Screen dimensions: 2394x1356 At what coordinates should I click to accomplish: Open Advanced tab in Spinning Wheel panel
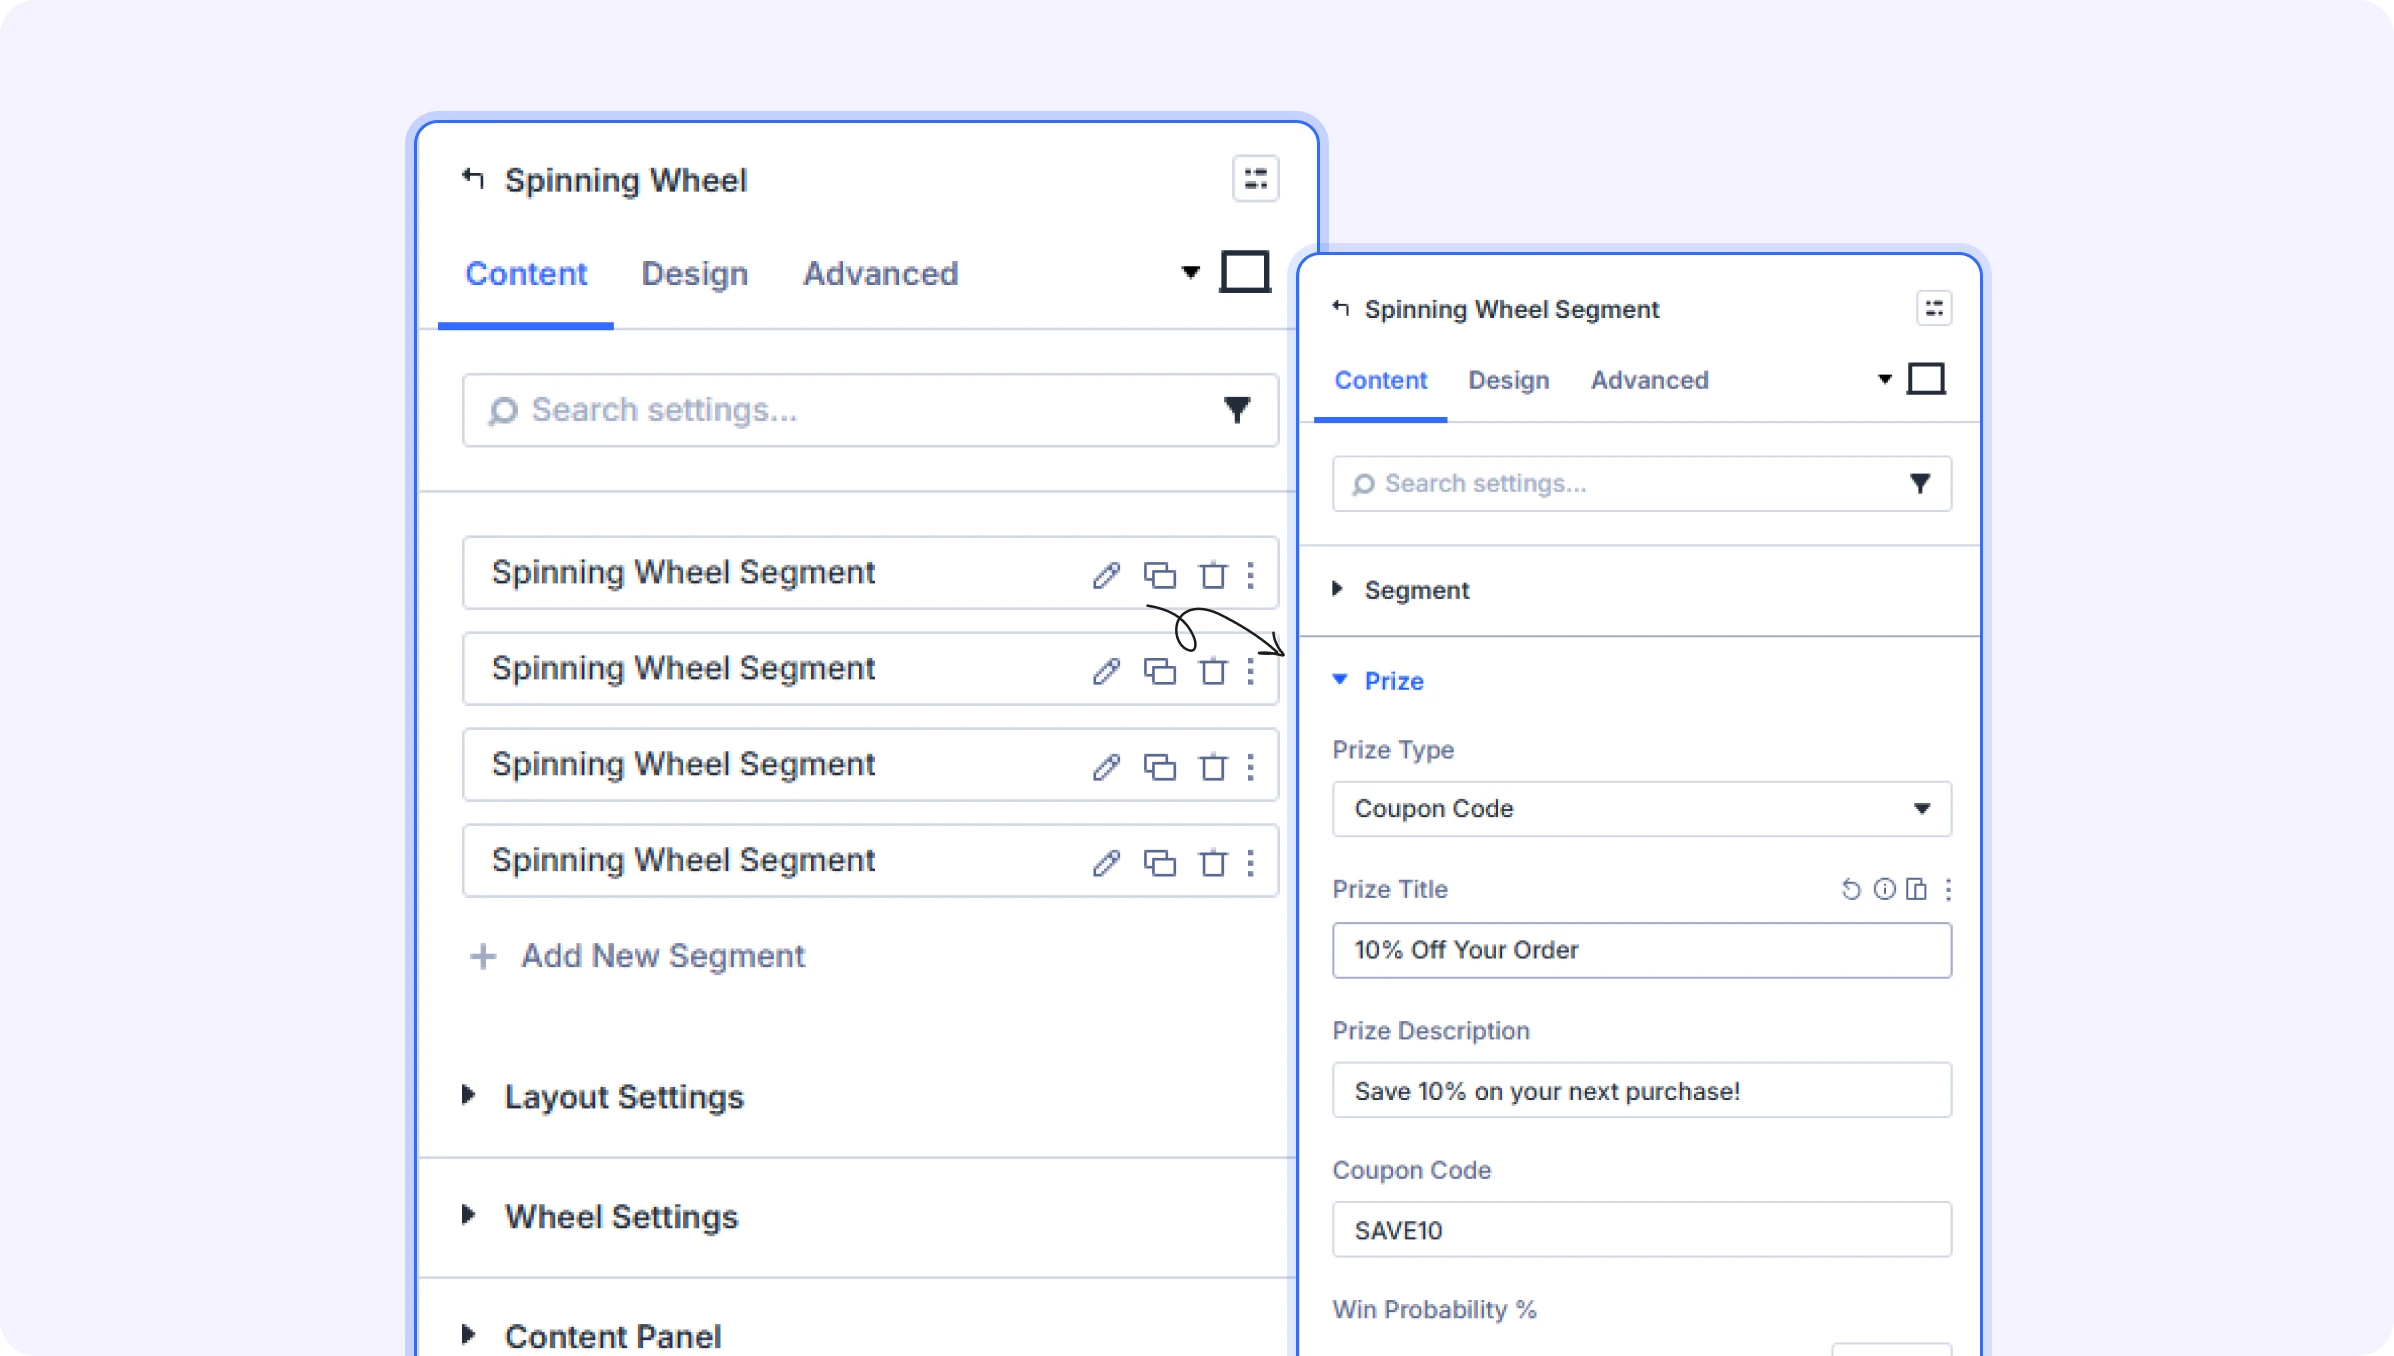881,274
